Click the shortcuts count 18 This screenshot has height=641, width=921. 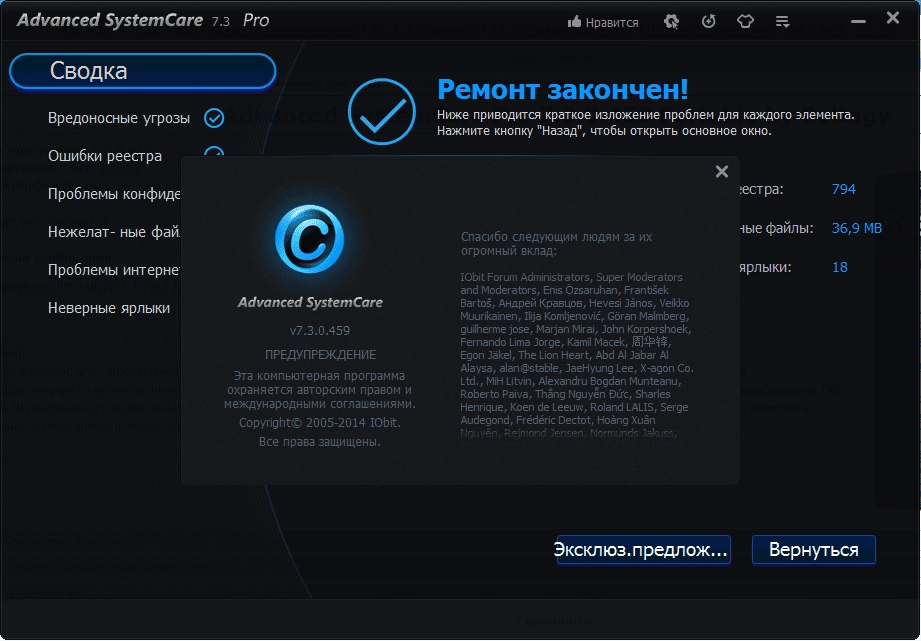840,267
